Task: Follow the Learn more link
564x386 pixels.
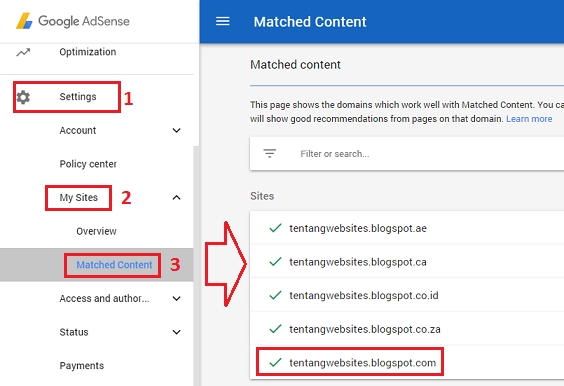Action: pyautogui.click(x=529, y=119)
